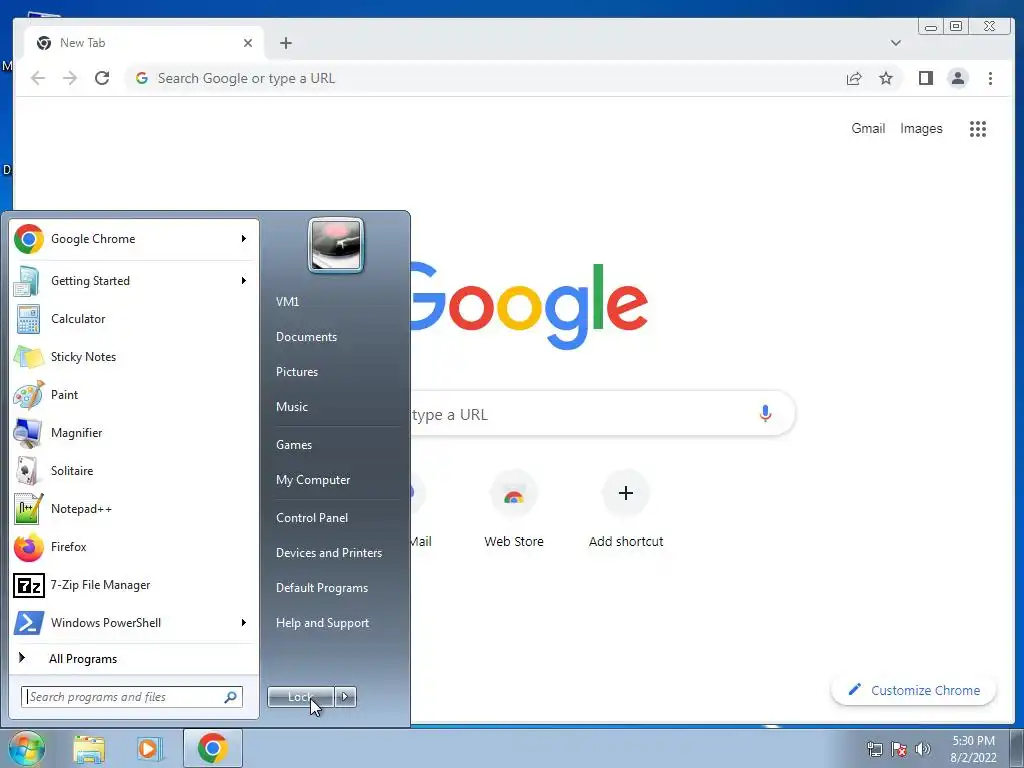Open Music from Start menu
Viewport: 1024px width, 768px height.
tap(291, 407)
